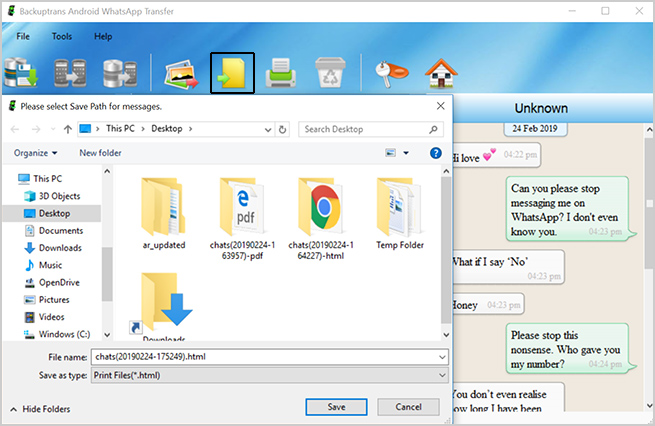Open the Organize dropdown
Viewport: 655px width, 426px height.
[36, 153]
